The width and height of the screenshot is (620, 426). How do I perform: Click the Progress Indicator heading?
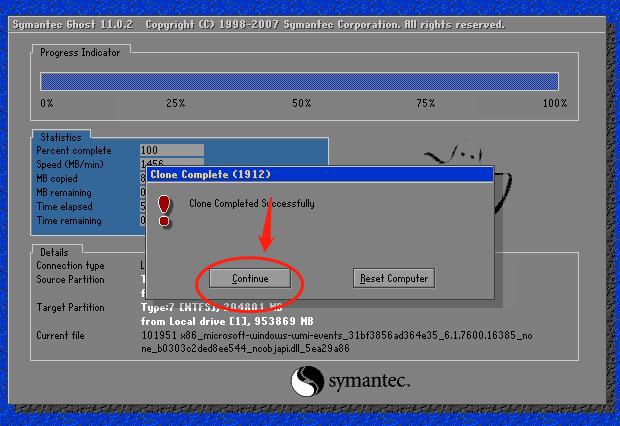(80, 53)
